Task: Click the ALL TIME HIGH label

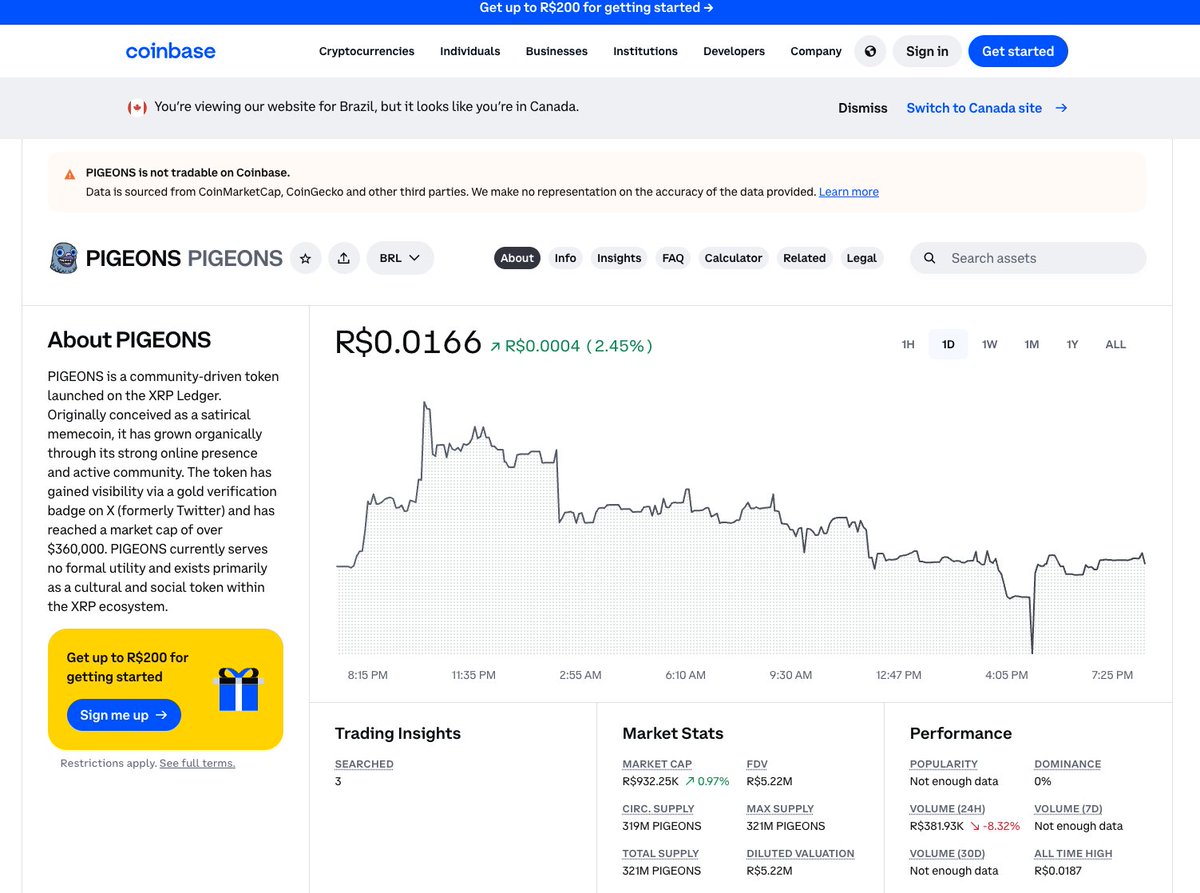Action: (x=1073, y=854)
